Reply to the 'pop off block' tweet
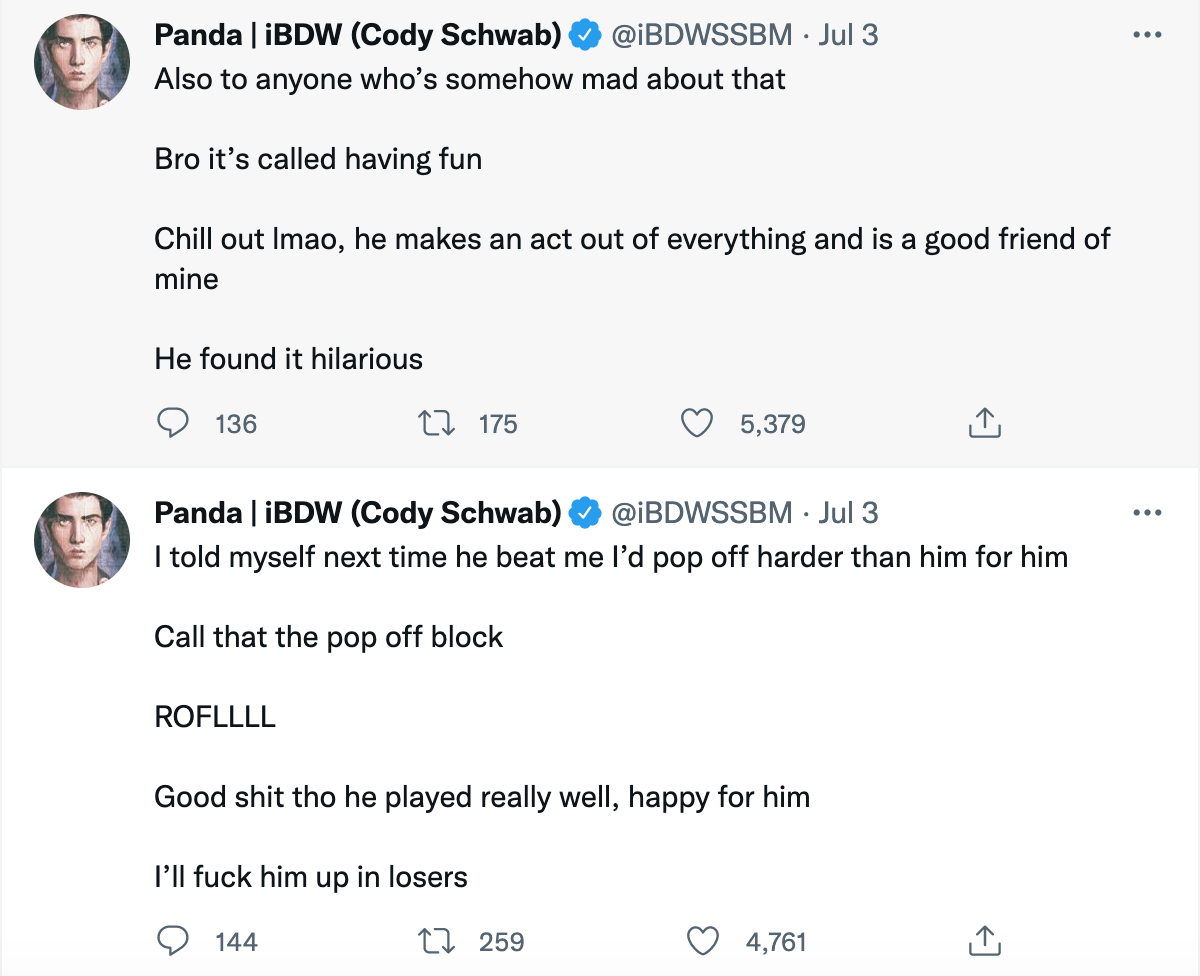 coord(174,941)
